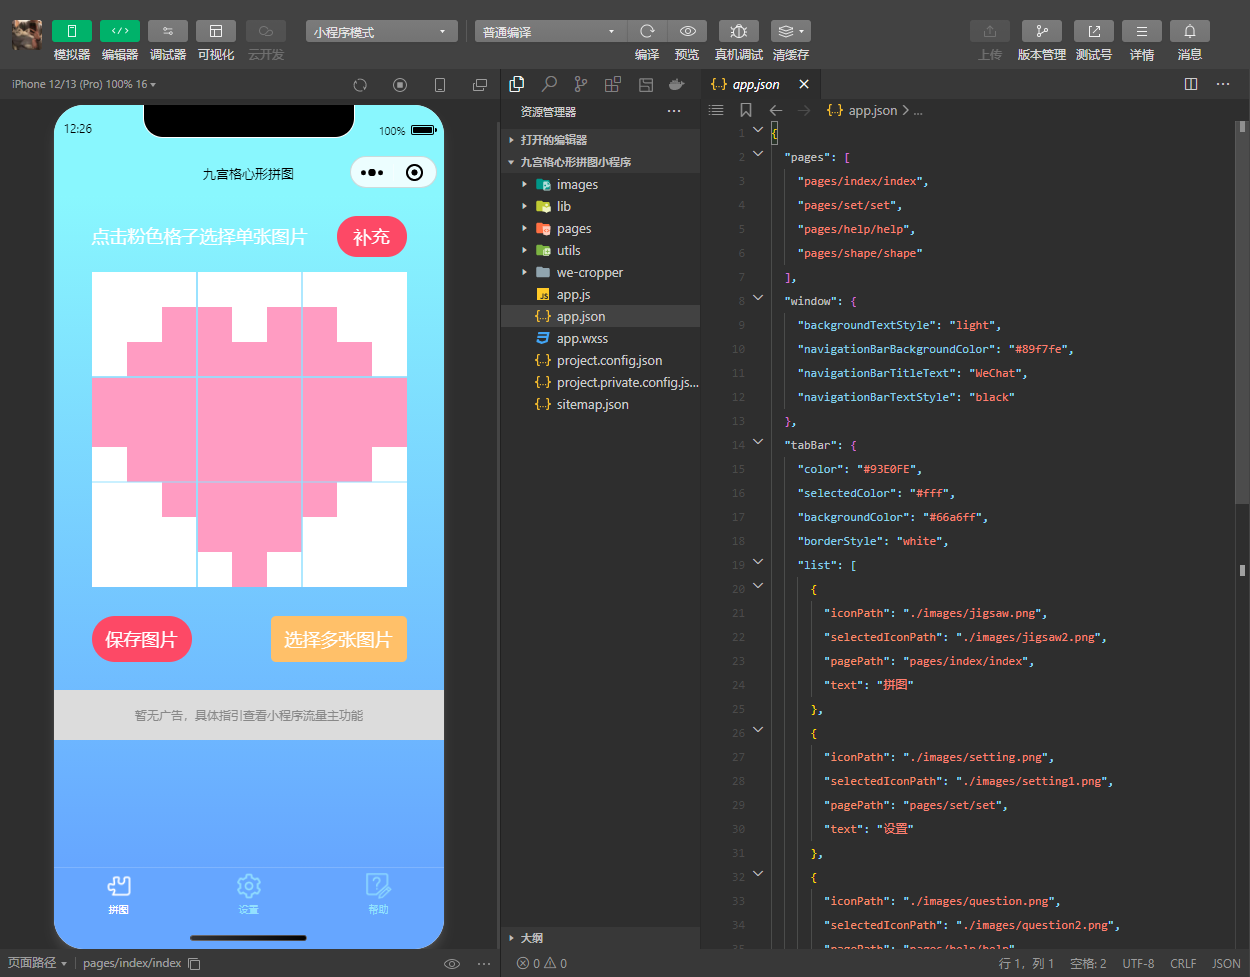Click the real-device debugging bug icon
Image resolution: width=1250 pixels, height=977 pixels.
click(x=738, y=31)
